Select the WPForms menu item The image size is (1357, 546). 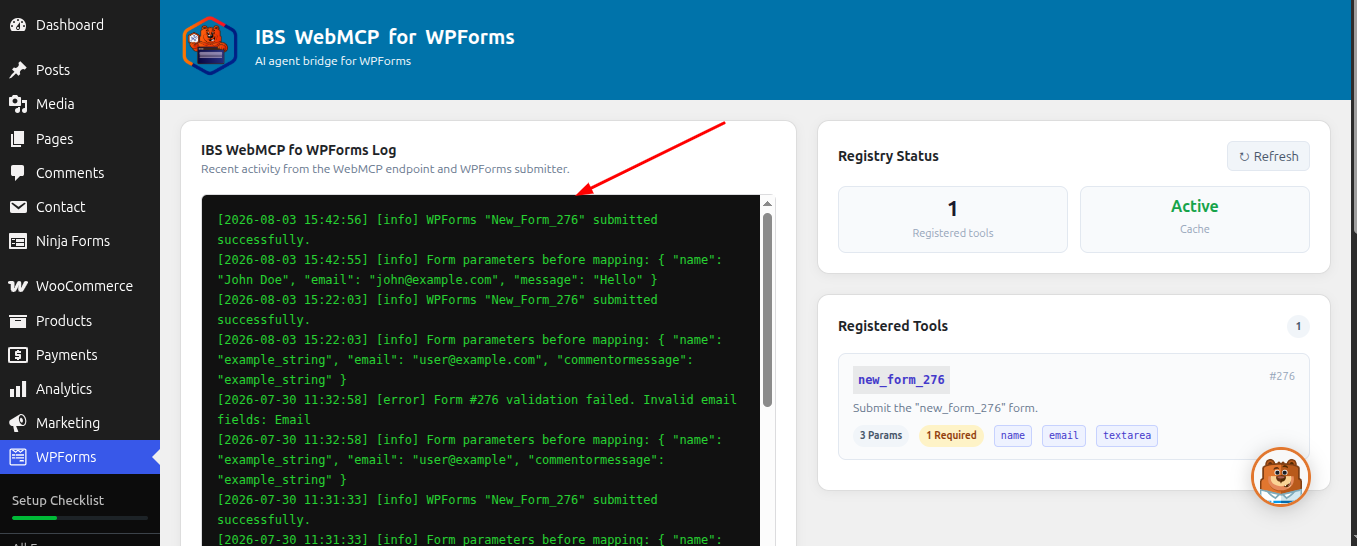tap(80, 457)
